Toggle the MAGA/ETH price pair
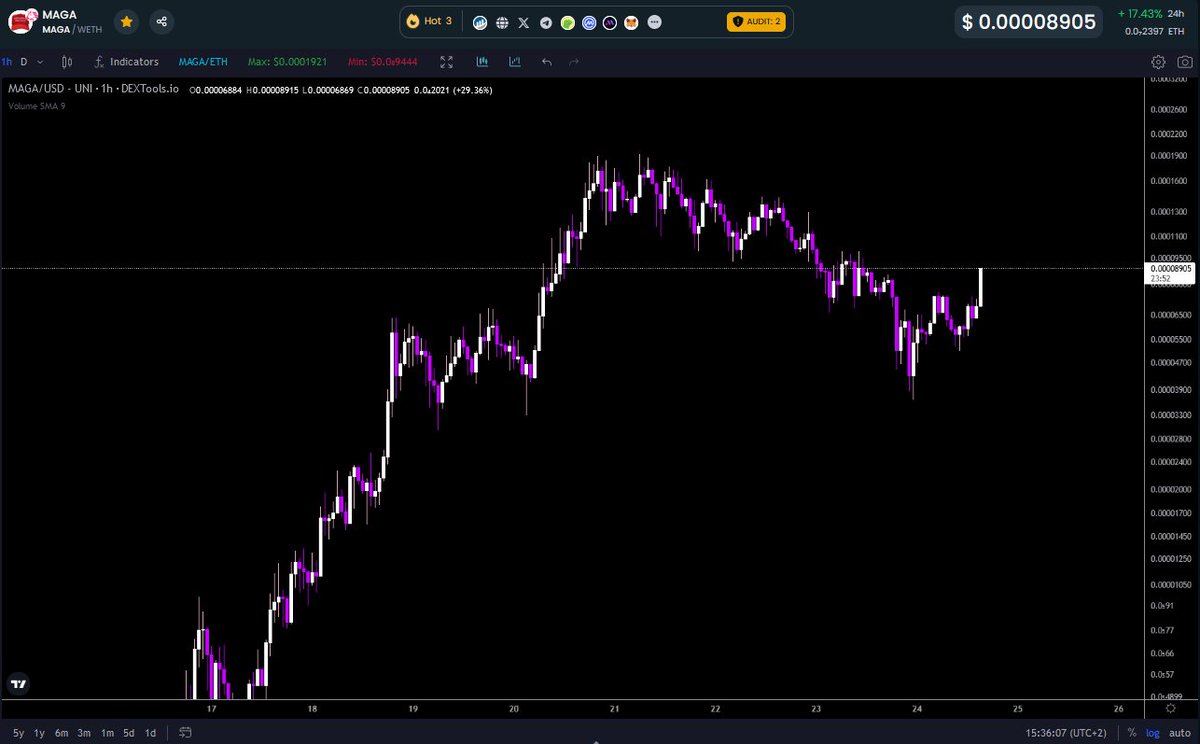Screen dimensions: 1200x744 (203, 62)
